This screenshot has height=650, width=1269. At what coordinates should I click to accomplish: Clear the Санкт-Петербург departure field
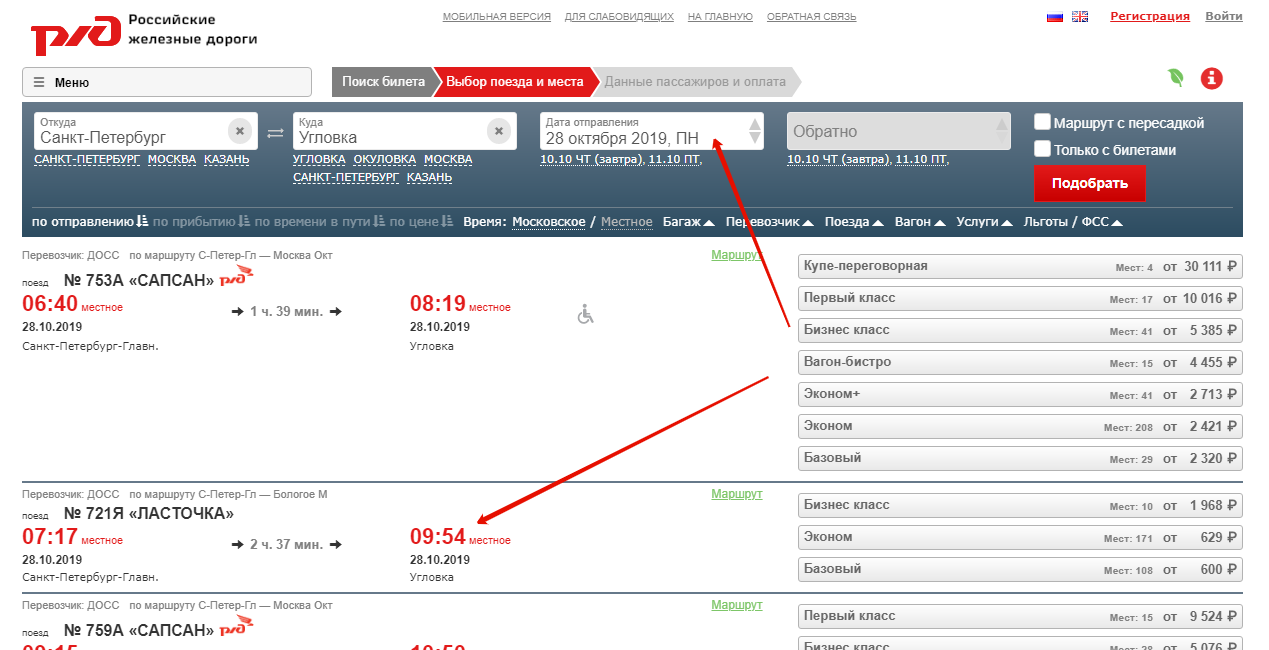(239, 131)
